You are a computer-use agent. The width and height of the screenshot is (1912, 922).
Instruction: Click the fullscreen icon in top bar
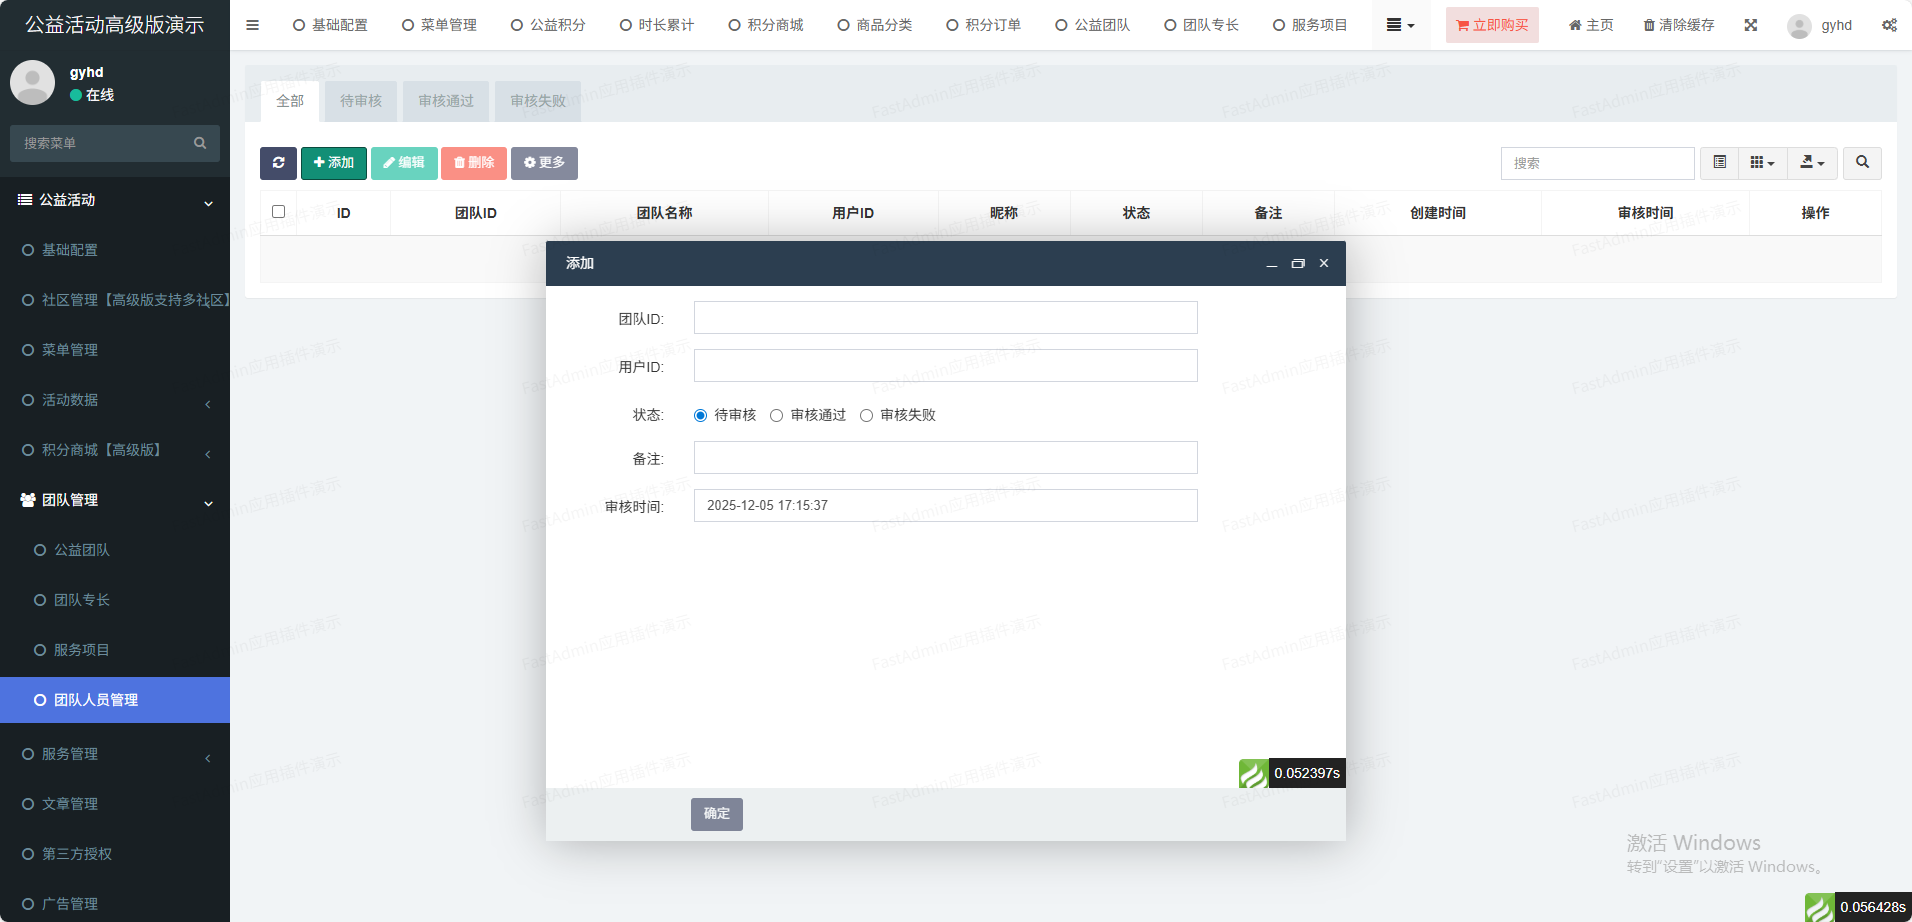[1751, 25]
